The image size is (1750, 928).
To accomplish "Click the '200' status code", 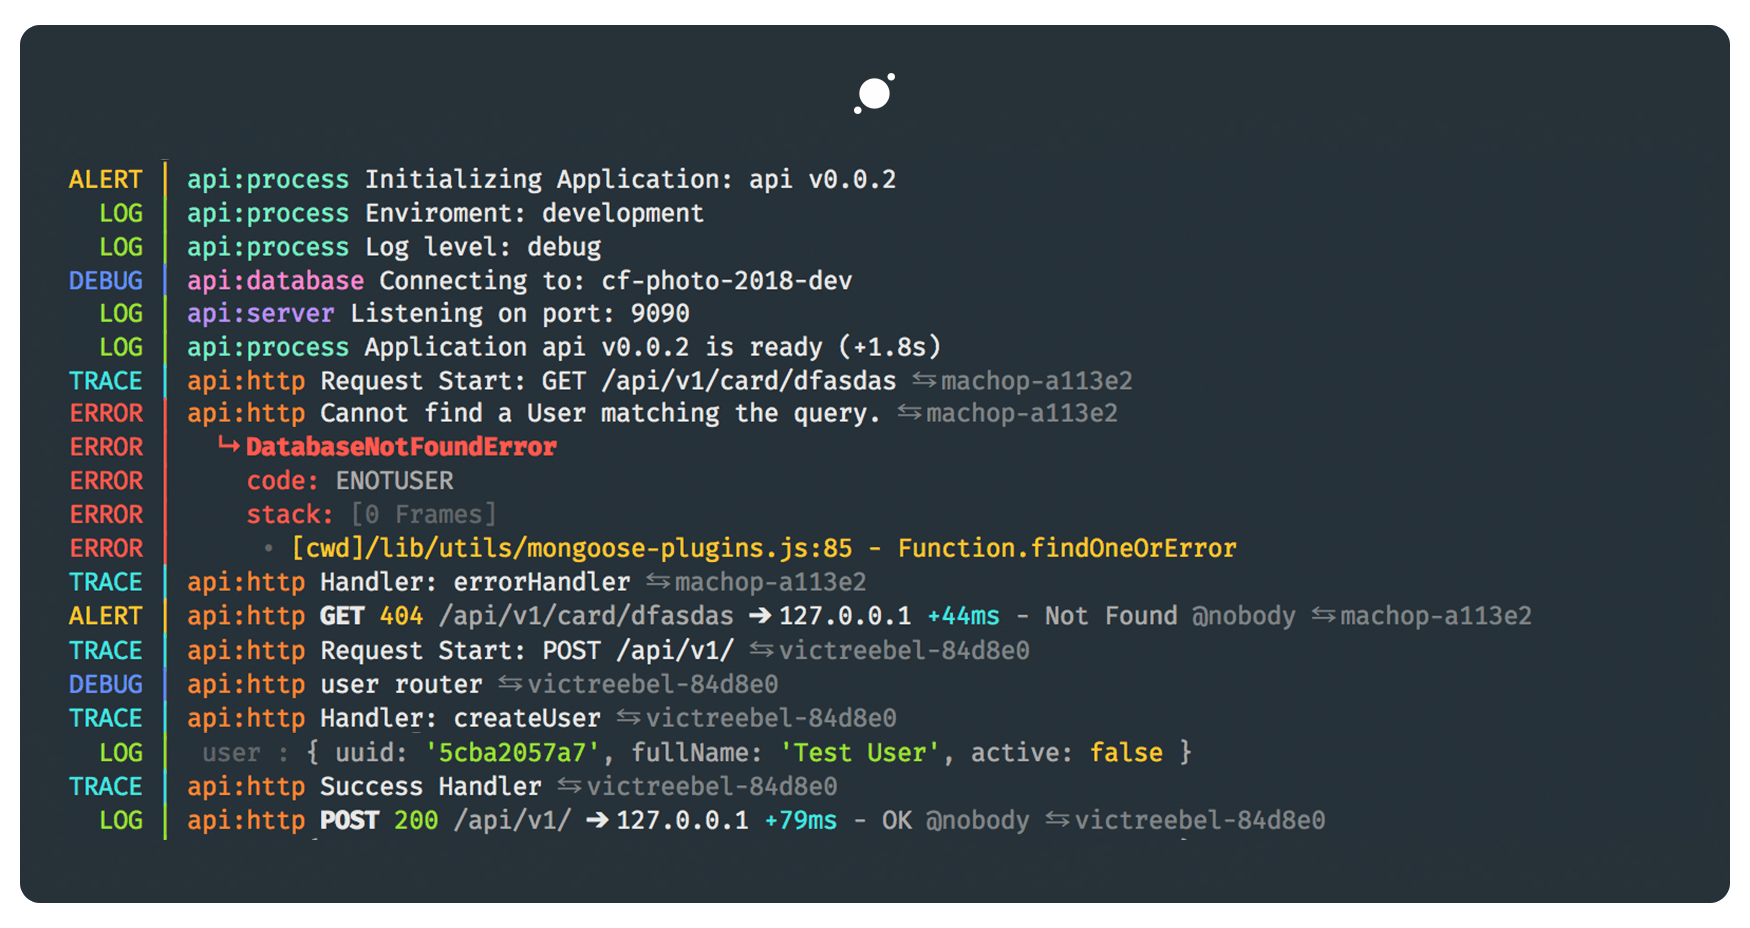I will 416,821.
